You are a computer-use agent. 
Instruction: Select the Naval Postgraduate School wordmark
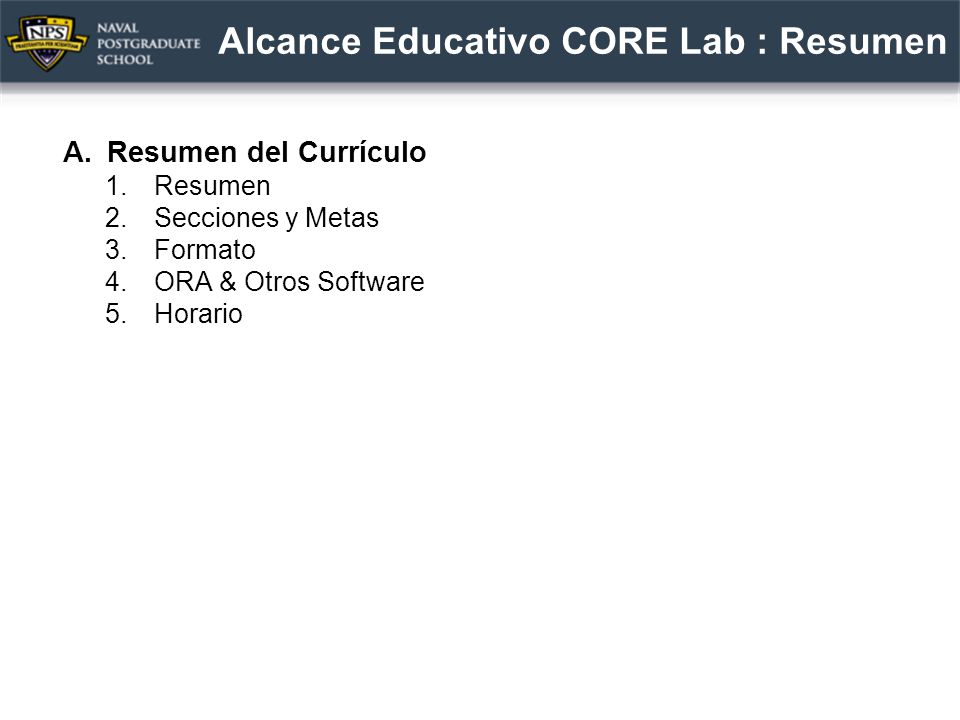[149, 43]
